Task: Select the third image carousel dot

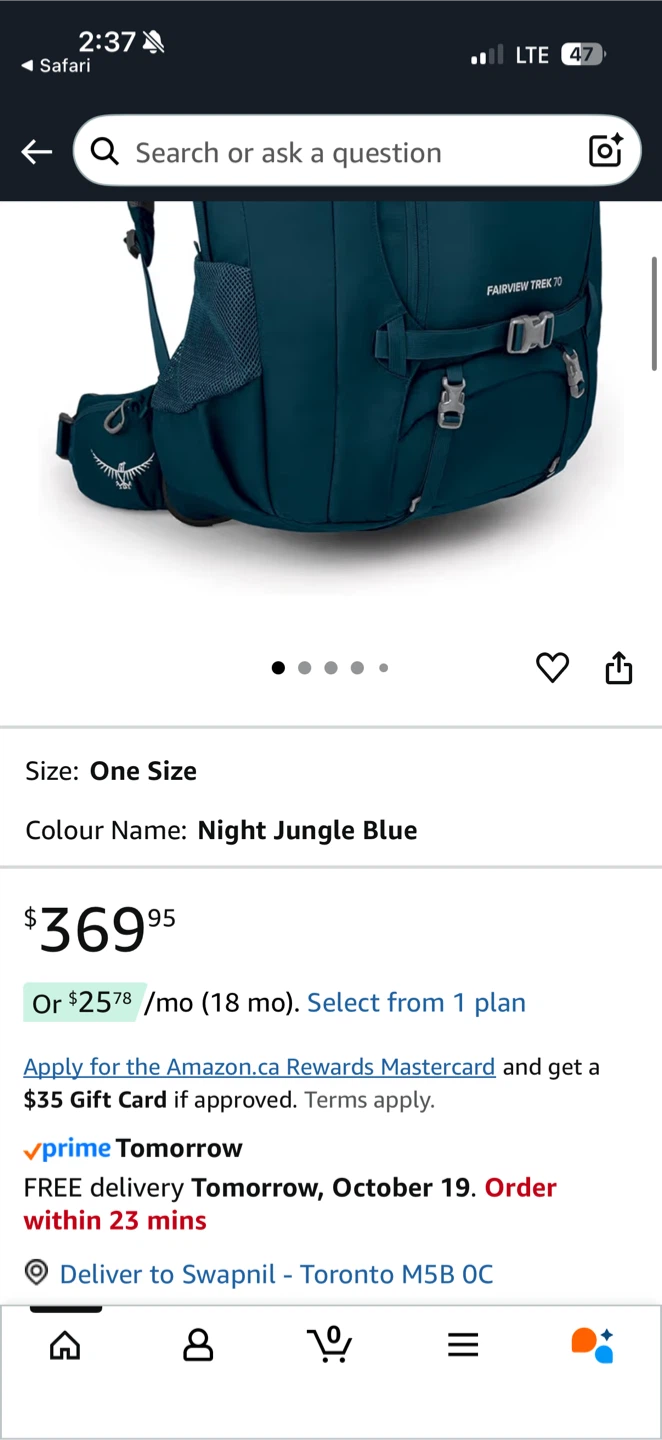Action: coord(331,668)
